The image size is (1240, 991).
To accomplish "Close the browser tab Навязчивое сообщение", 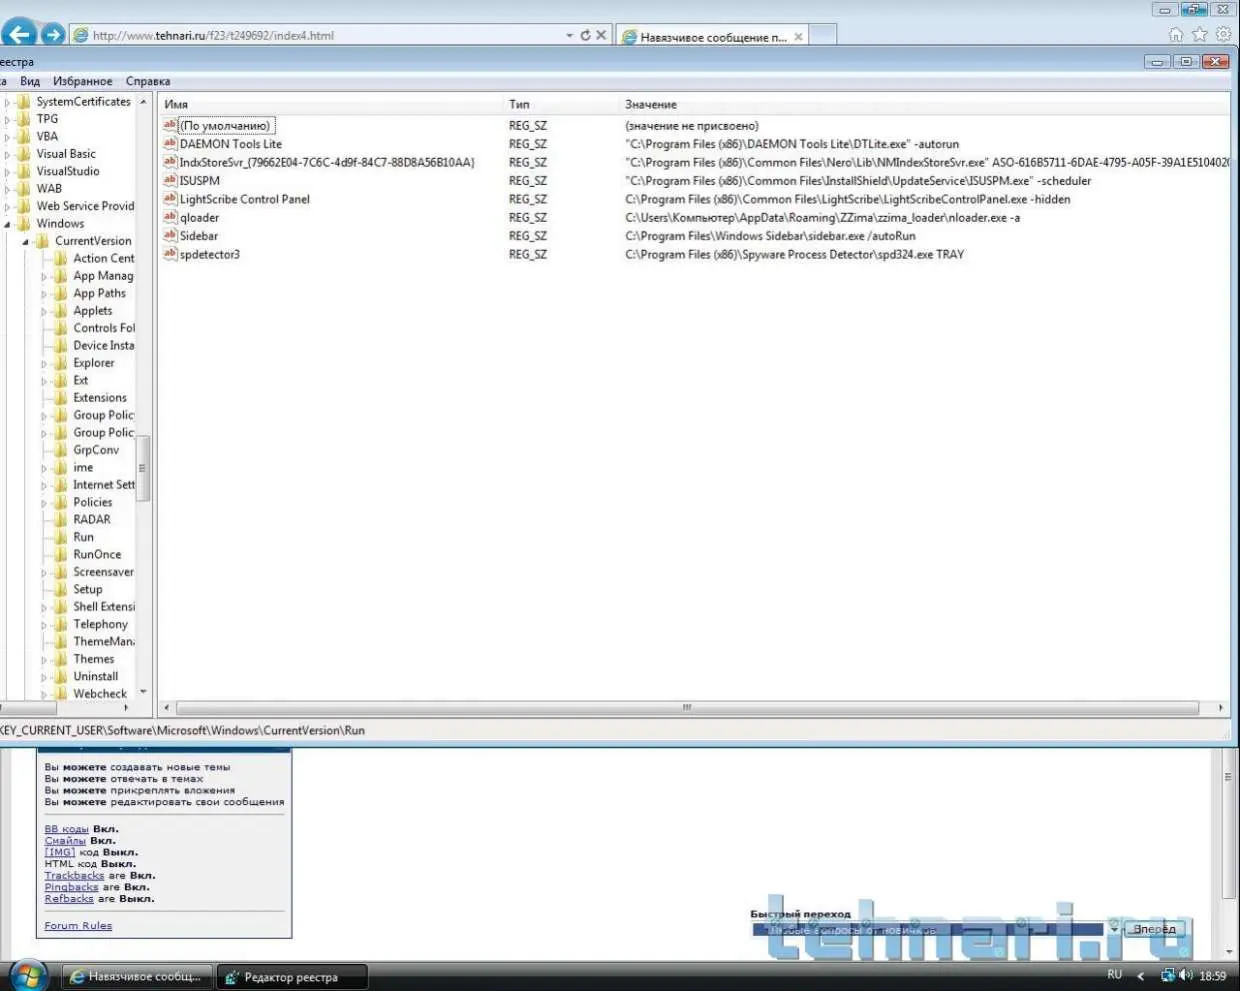I will [x=798, y=37].
